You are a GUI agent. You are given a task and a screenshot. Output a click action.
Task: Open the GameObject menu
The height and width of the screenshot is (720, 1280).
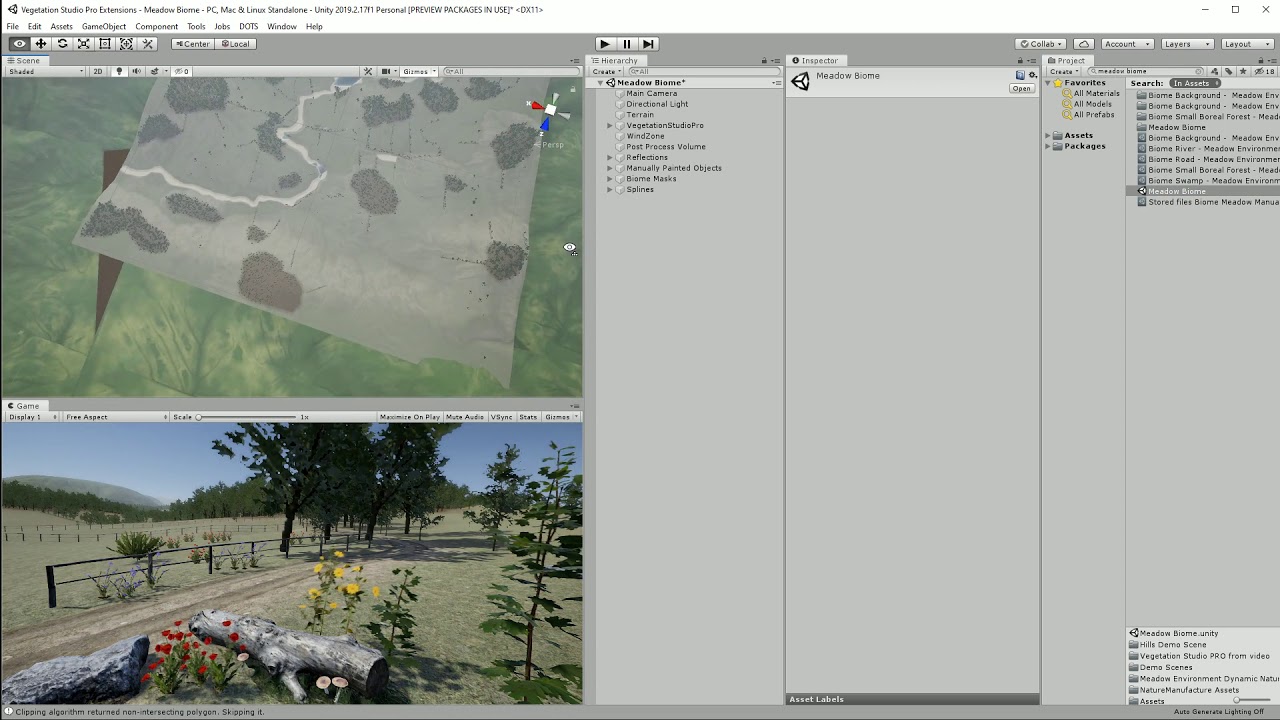(104, 26)
